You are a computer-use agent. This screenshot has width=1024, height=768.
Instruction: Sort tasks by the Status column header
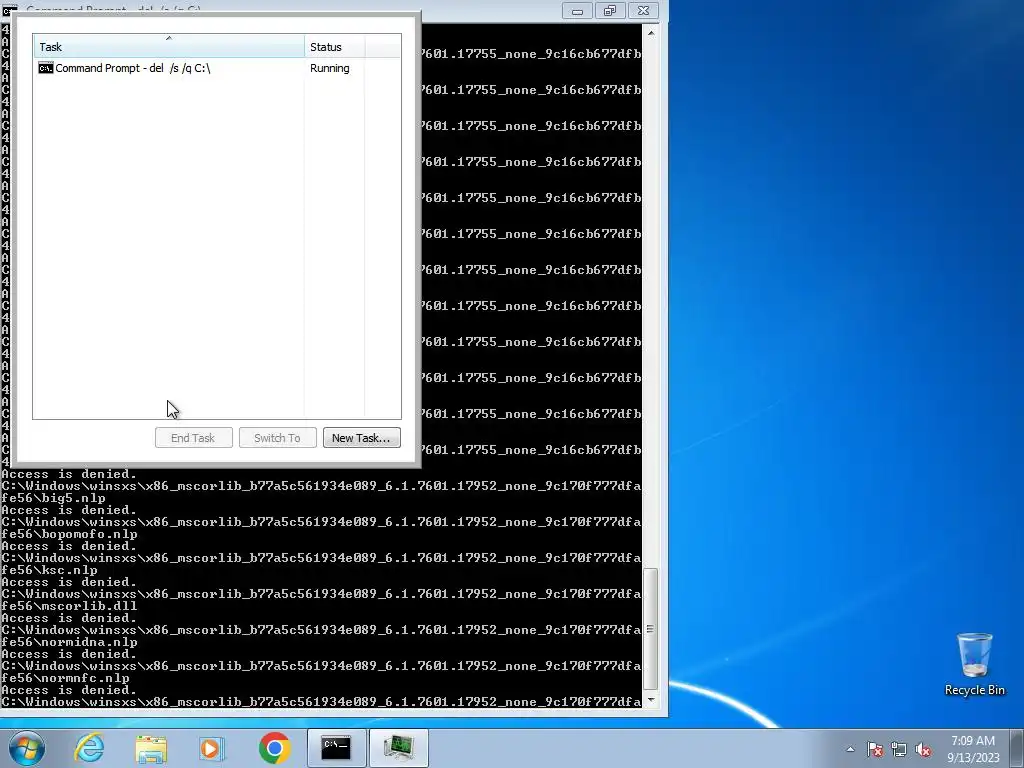(x=334, y=46)
